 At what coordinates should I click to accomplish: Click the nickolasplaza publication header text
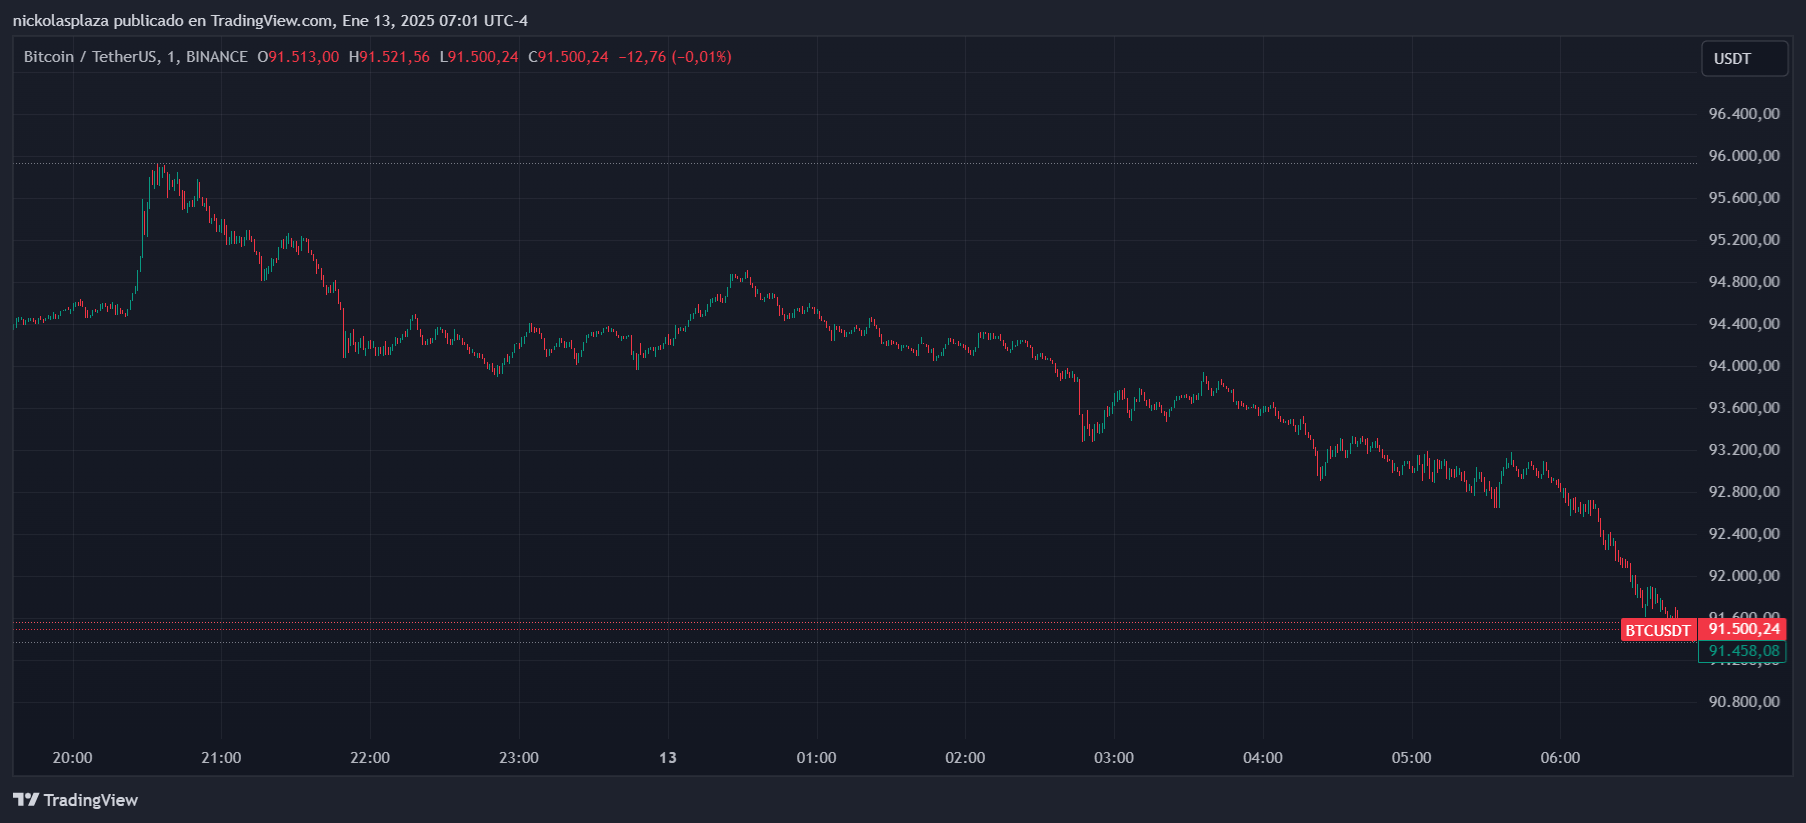270,21
